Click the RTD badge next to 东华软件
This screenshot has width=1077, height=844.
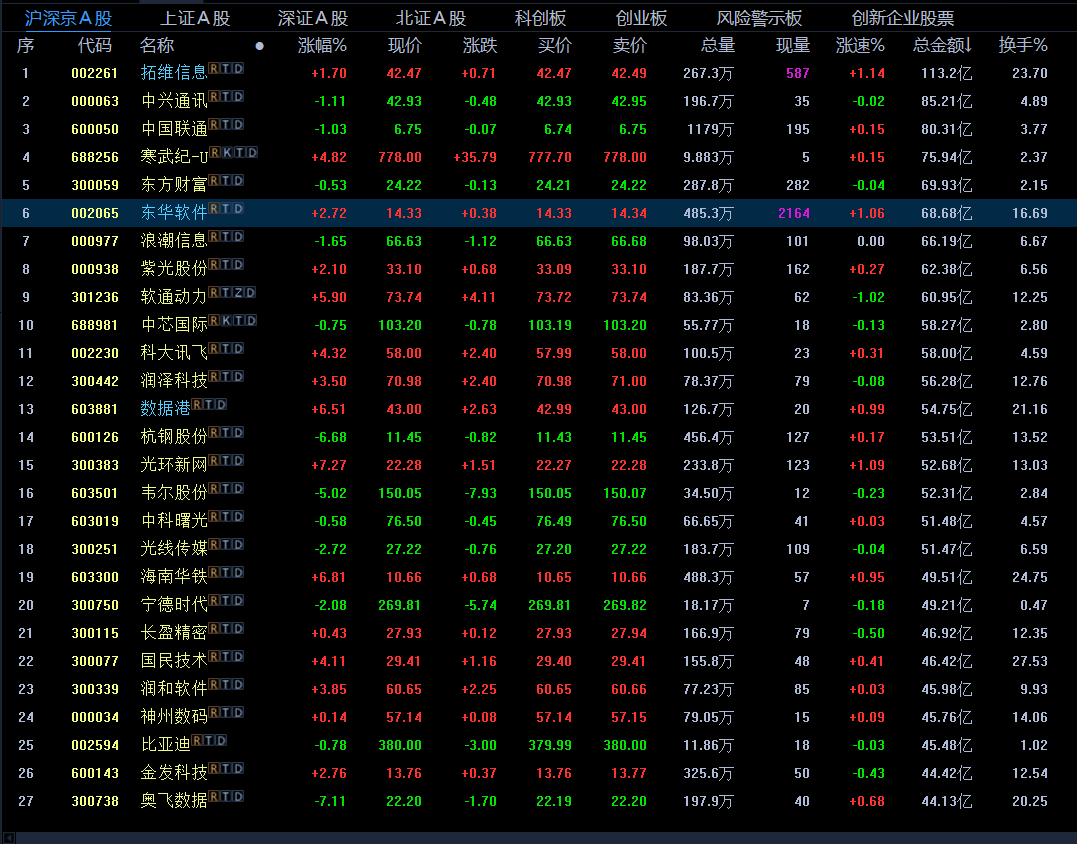(227, 209)
